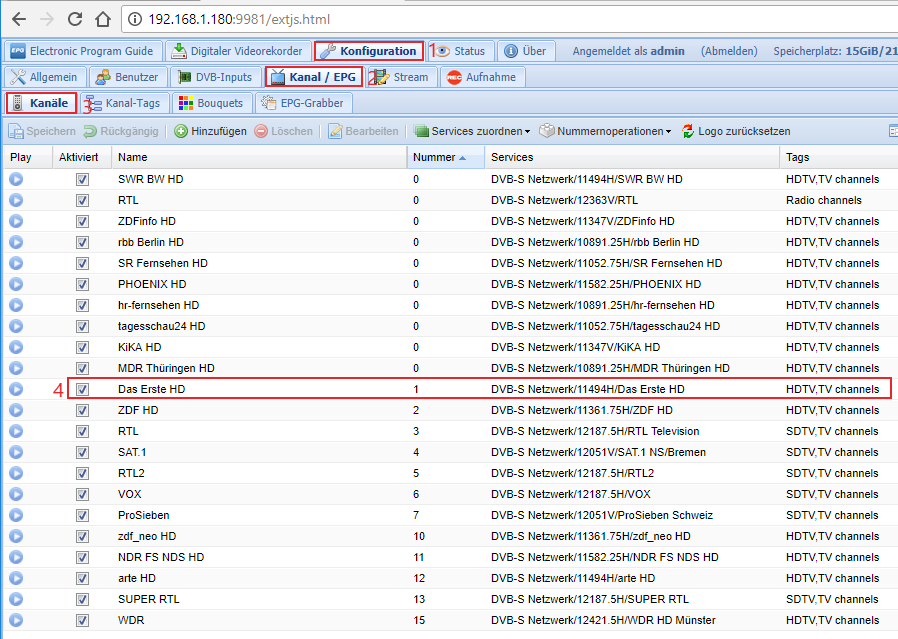Click the Abmelden logout link
This screenshot has height=639, width=898.
click(729, 51)
